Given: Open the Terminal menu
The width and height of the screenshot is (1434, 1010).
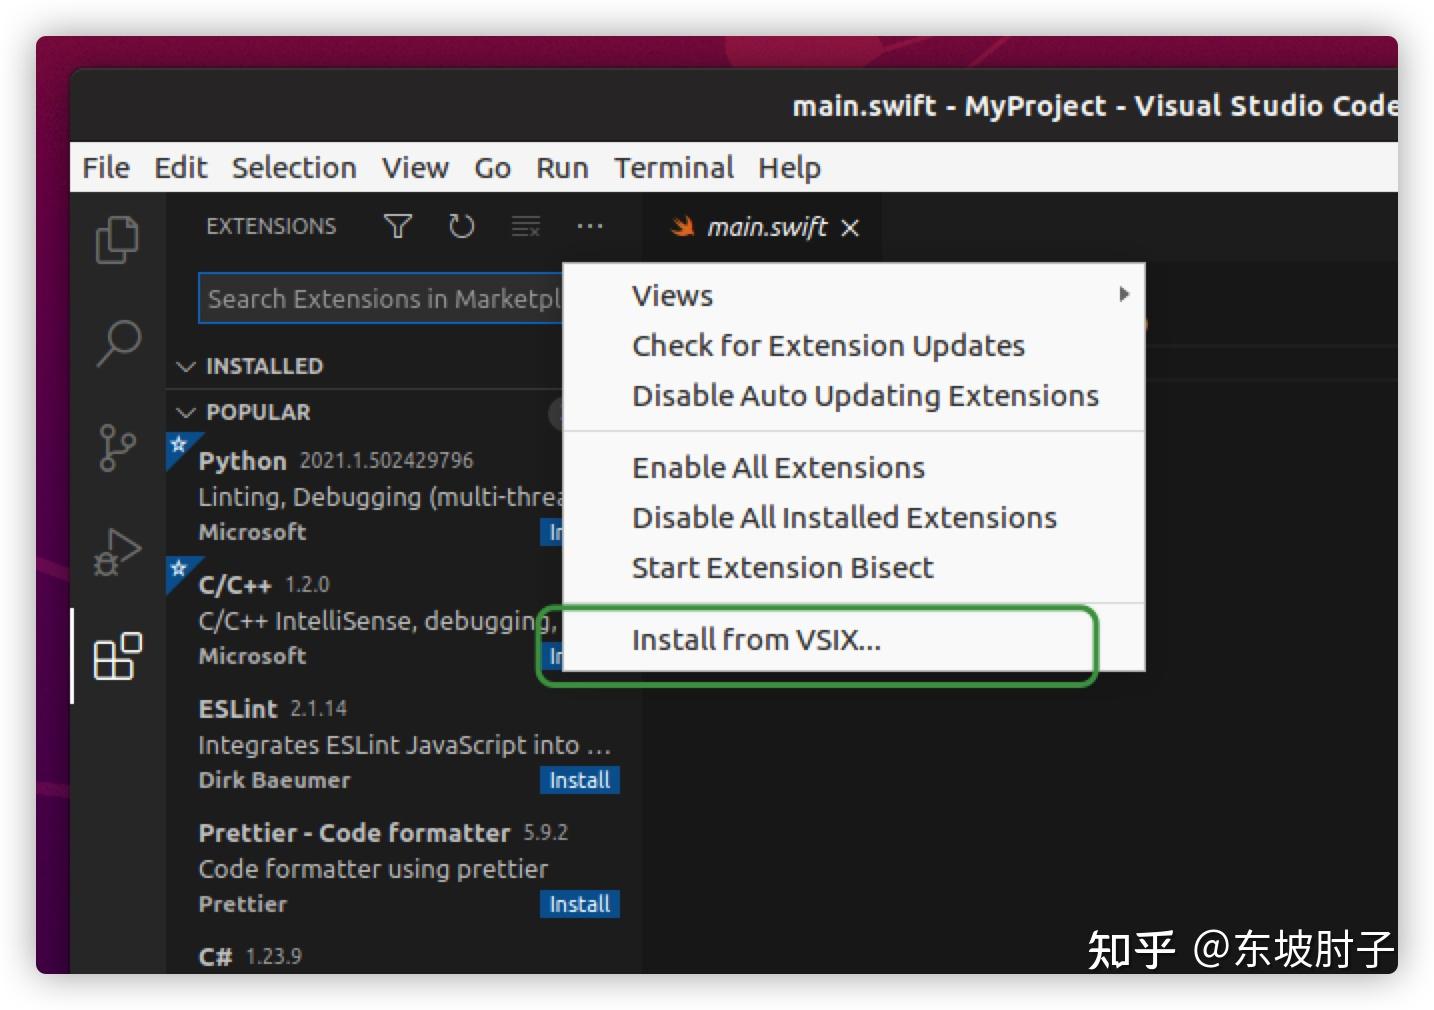Looking at the screenshot, I should tap(673, 167).
